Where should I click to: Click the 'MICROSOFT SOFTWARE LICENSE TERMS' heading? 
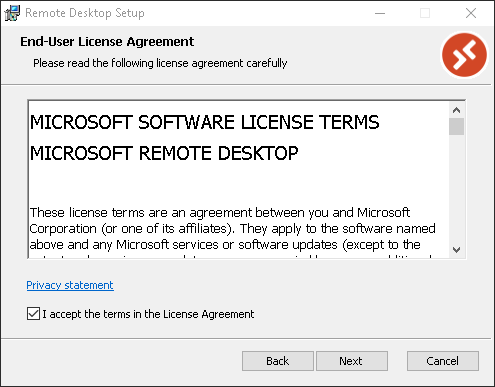205,122
